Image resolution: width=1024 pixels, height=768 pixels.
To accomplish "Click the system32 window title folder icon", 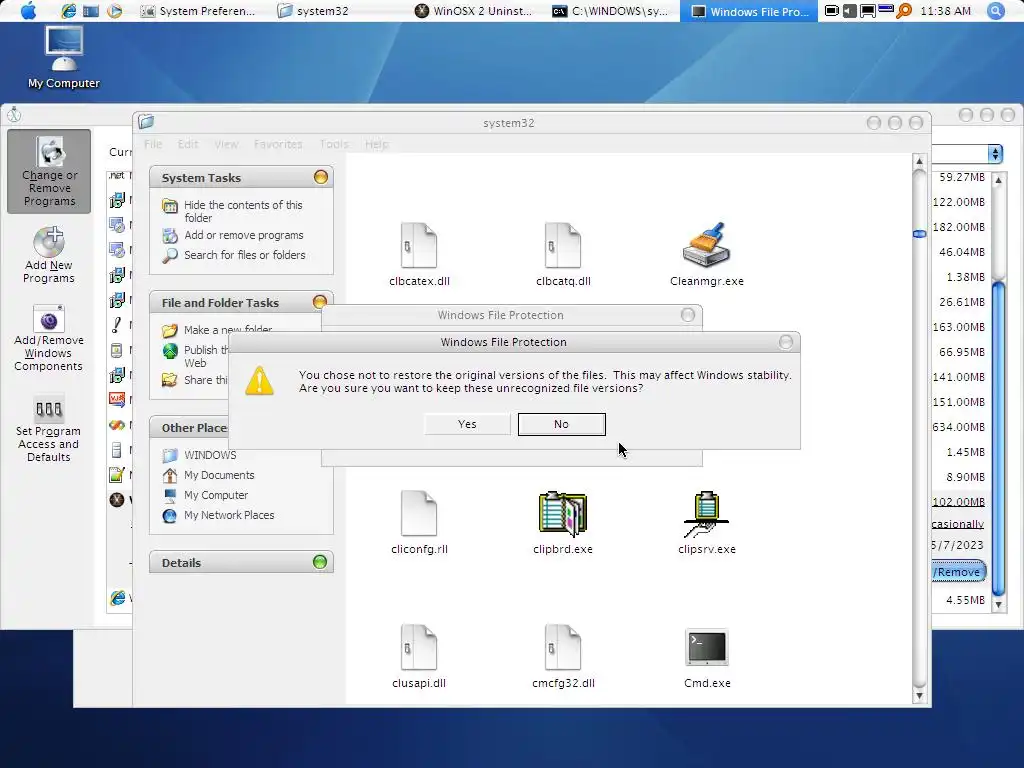I will click(146, 121).
